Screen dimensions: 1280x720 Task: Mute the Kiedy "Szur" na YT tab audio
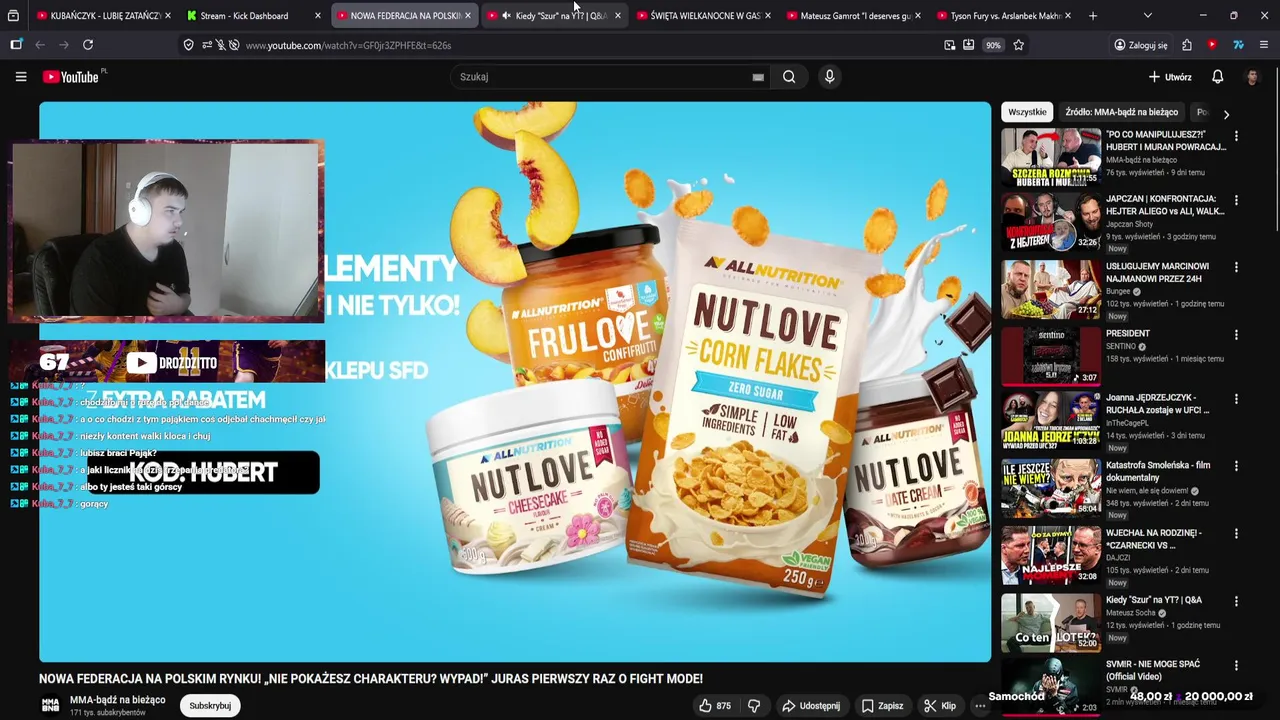[506, 16]
